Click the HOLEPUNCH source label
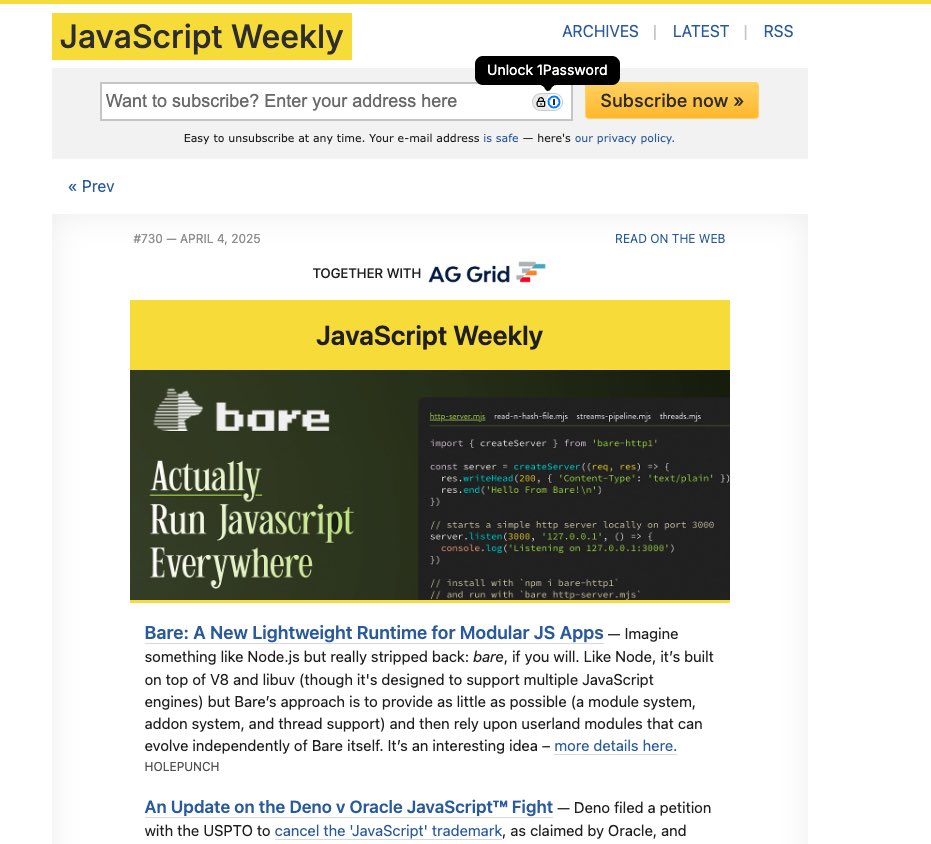The image size is (931, 844). (182, 767)
